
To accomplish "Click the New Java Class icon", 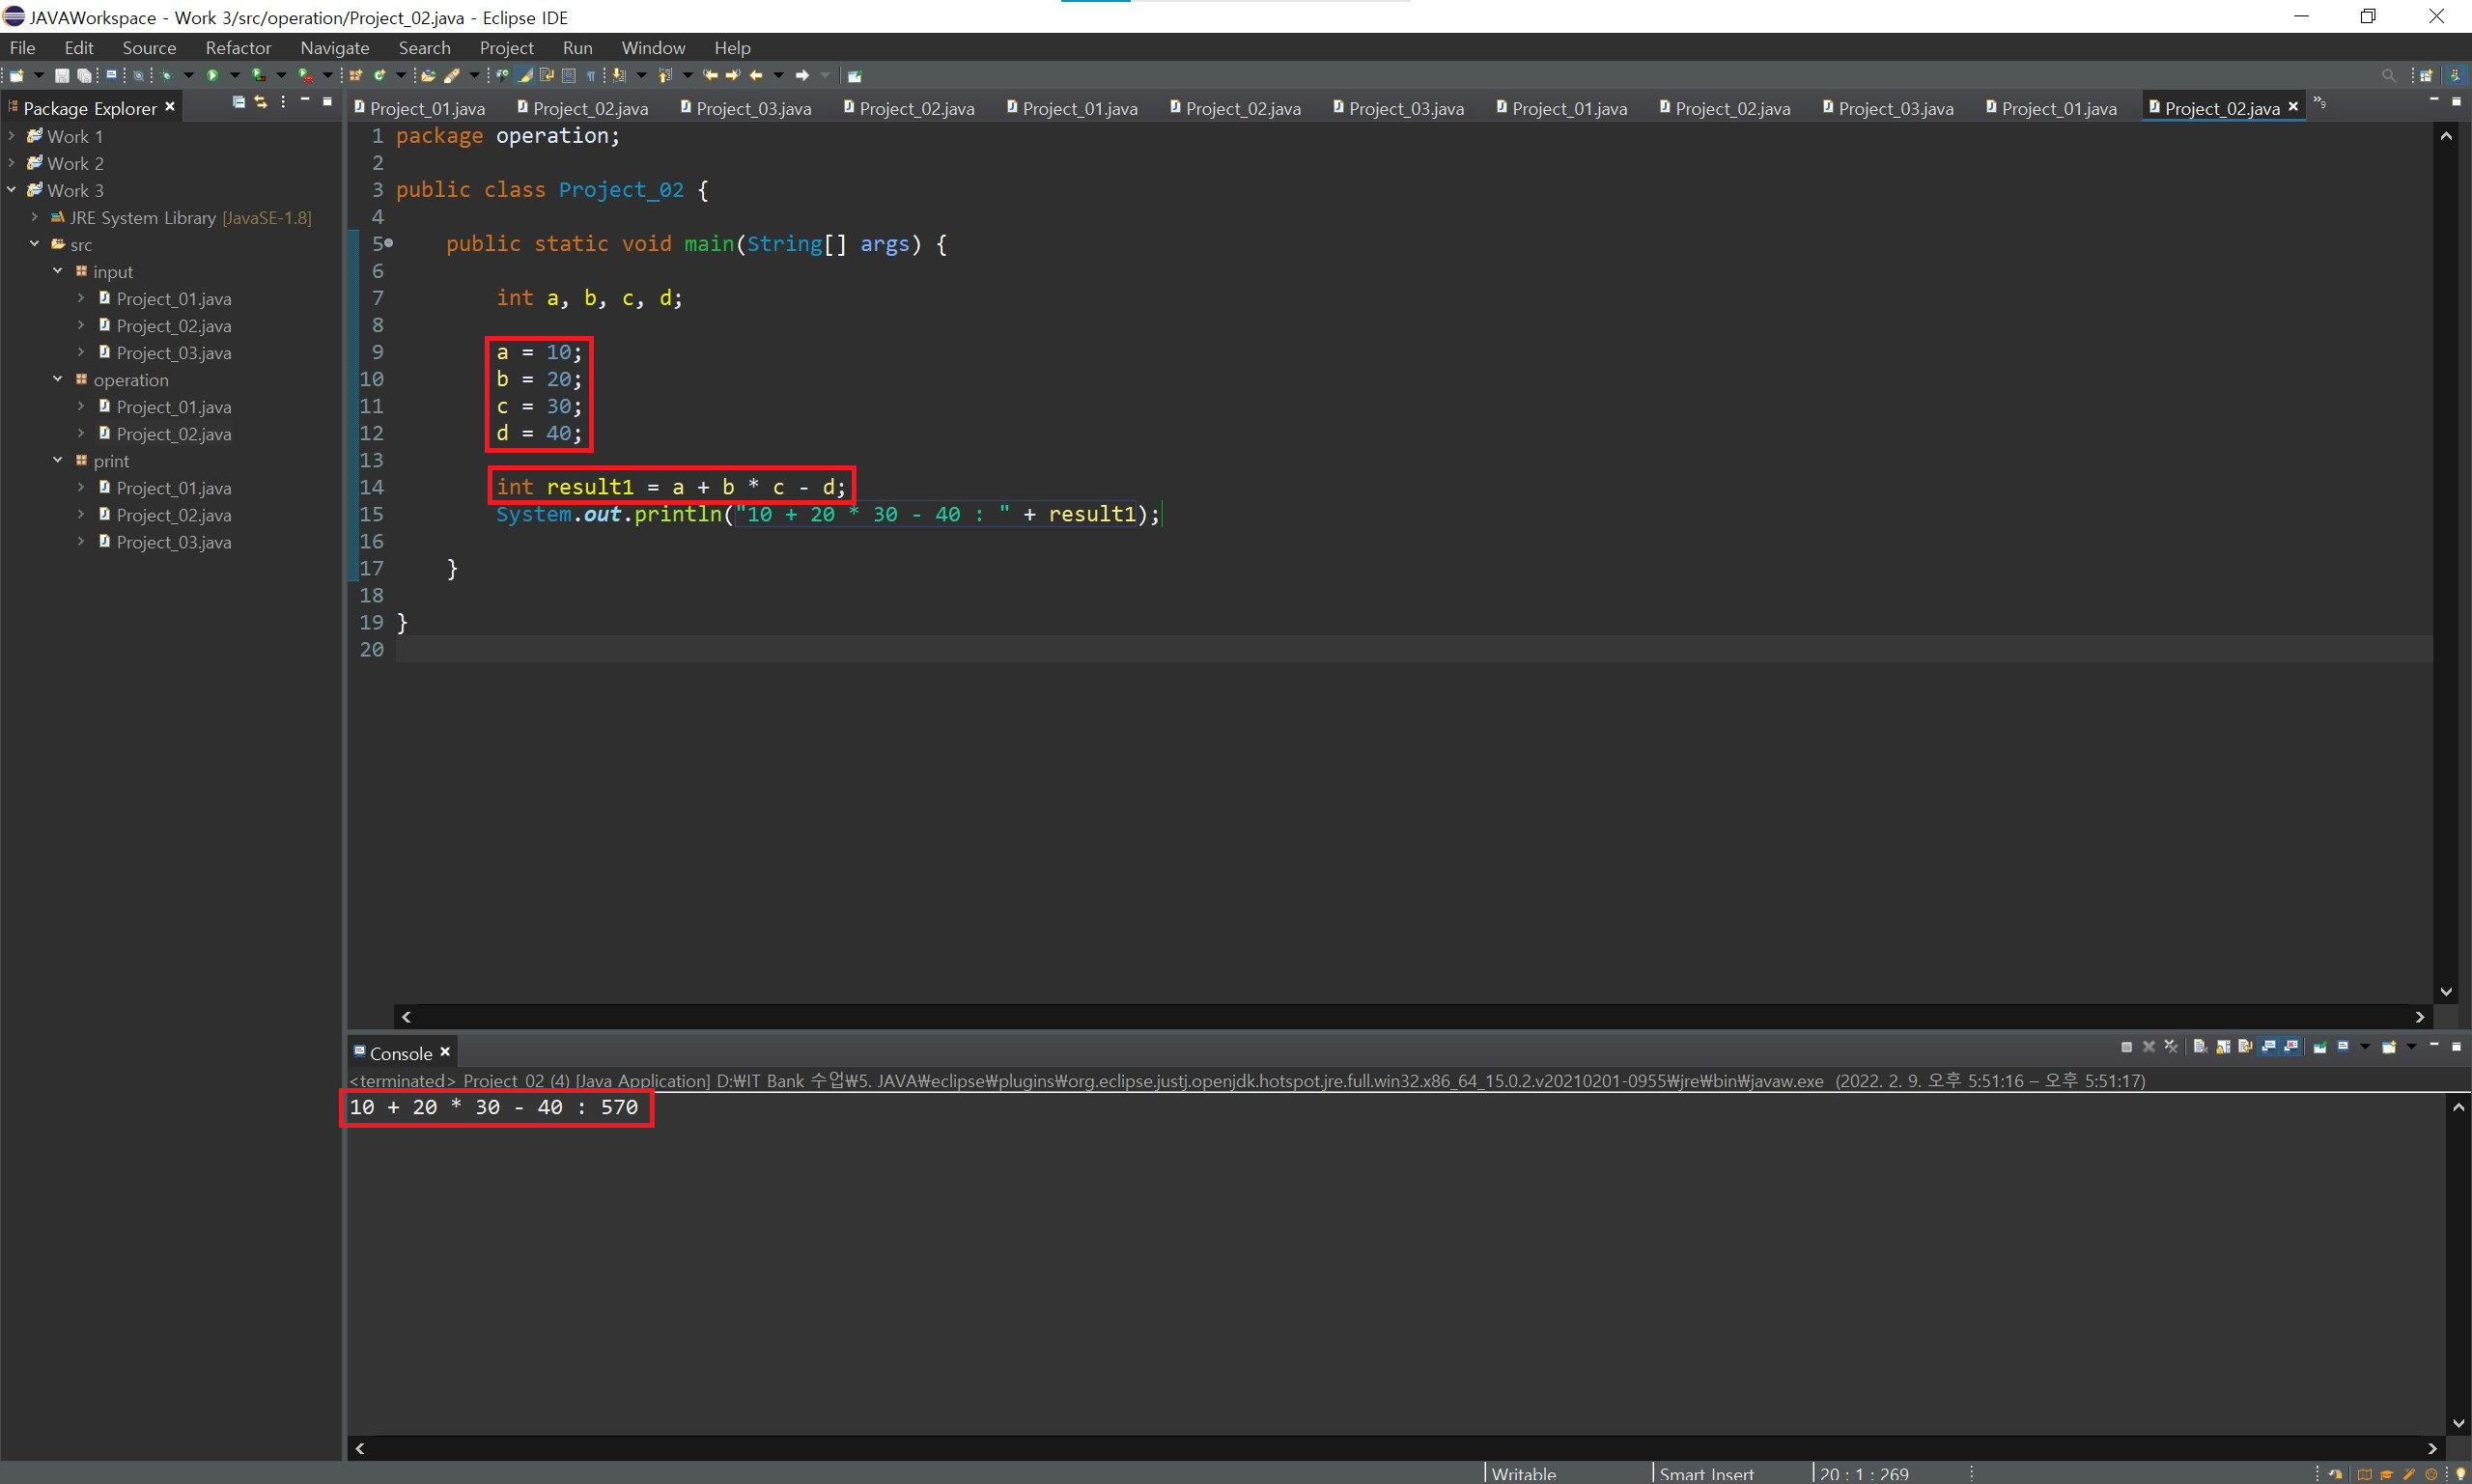I will [379, 75].
